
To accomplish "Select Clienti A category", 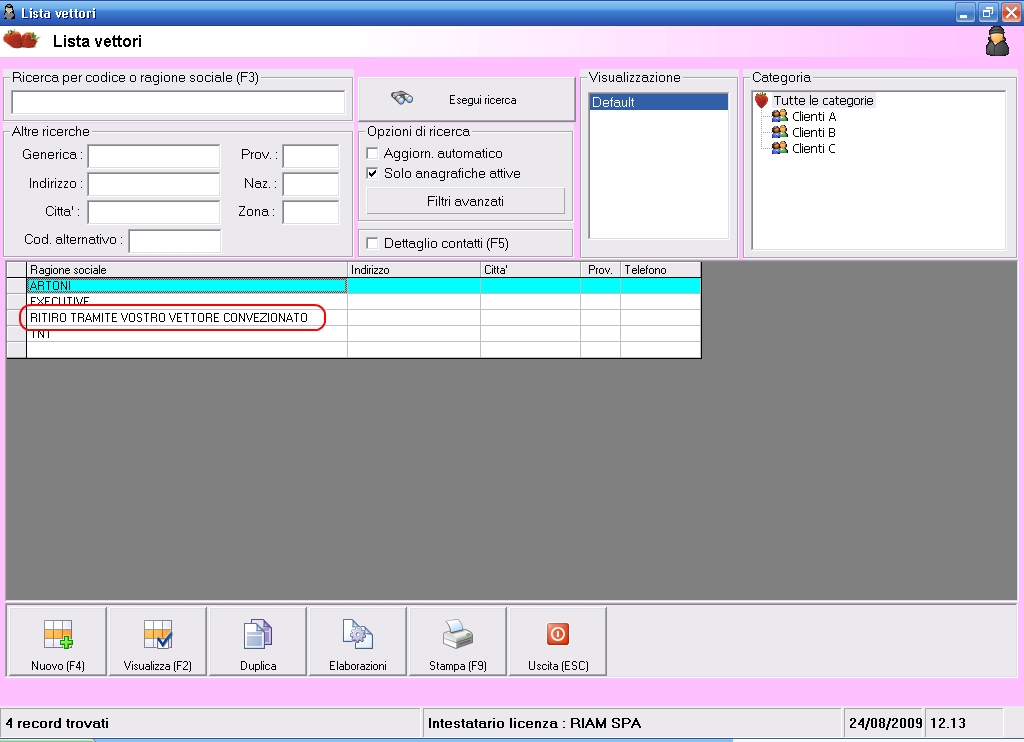I will (x=814, y=116).
